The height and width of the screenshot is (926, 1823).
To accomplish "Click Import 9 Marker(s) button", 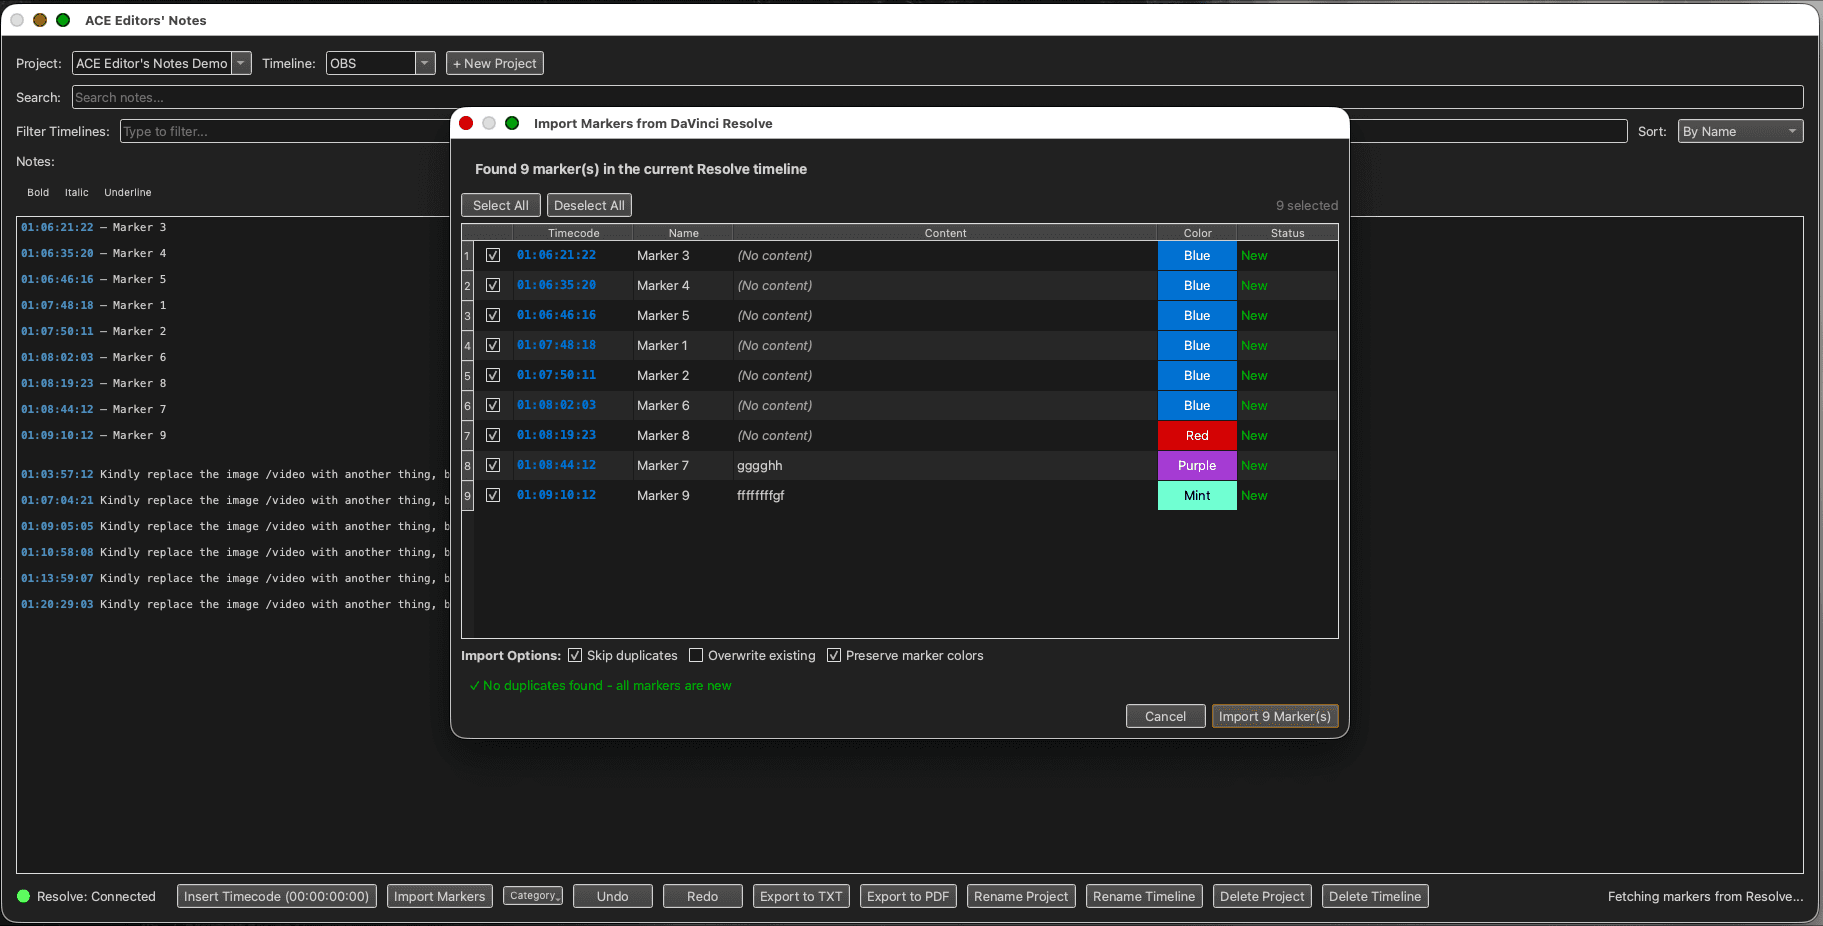I will tap(1275, 716).
